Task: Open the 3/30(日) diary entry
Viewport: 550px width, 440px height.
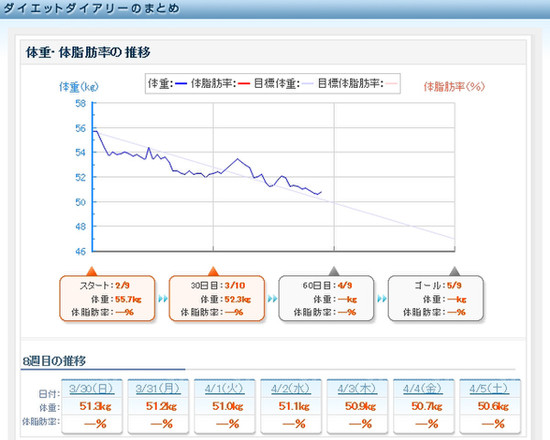Action: tap(91, 388)
